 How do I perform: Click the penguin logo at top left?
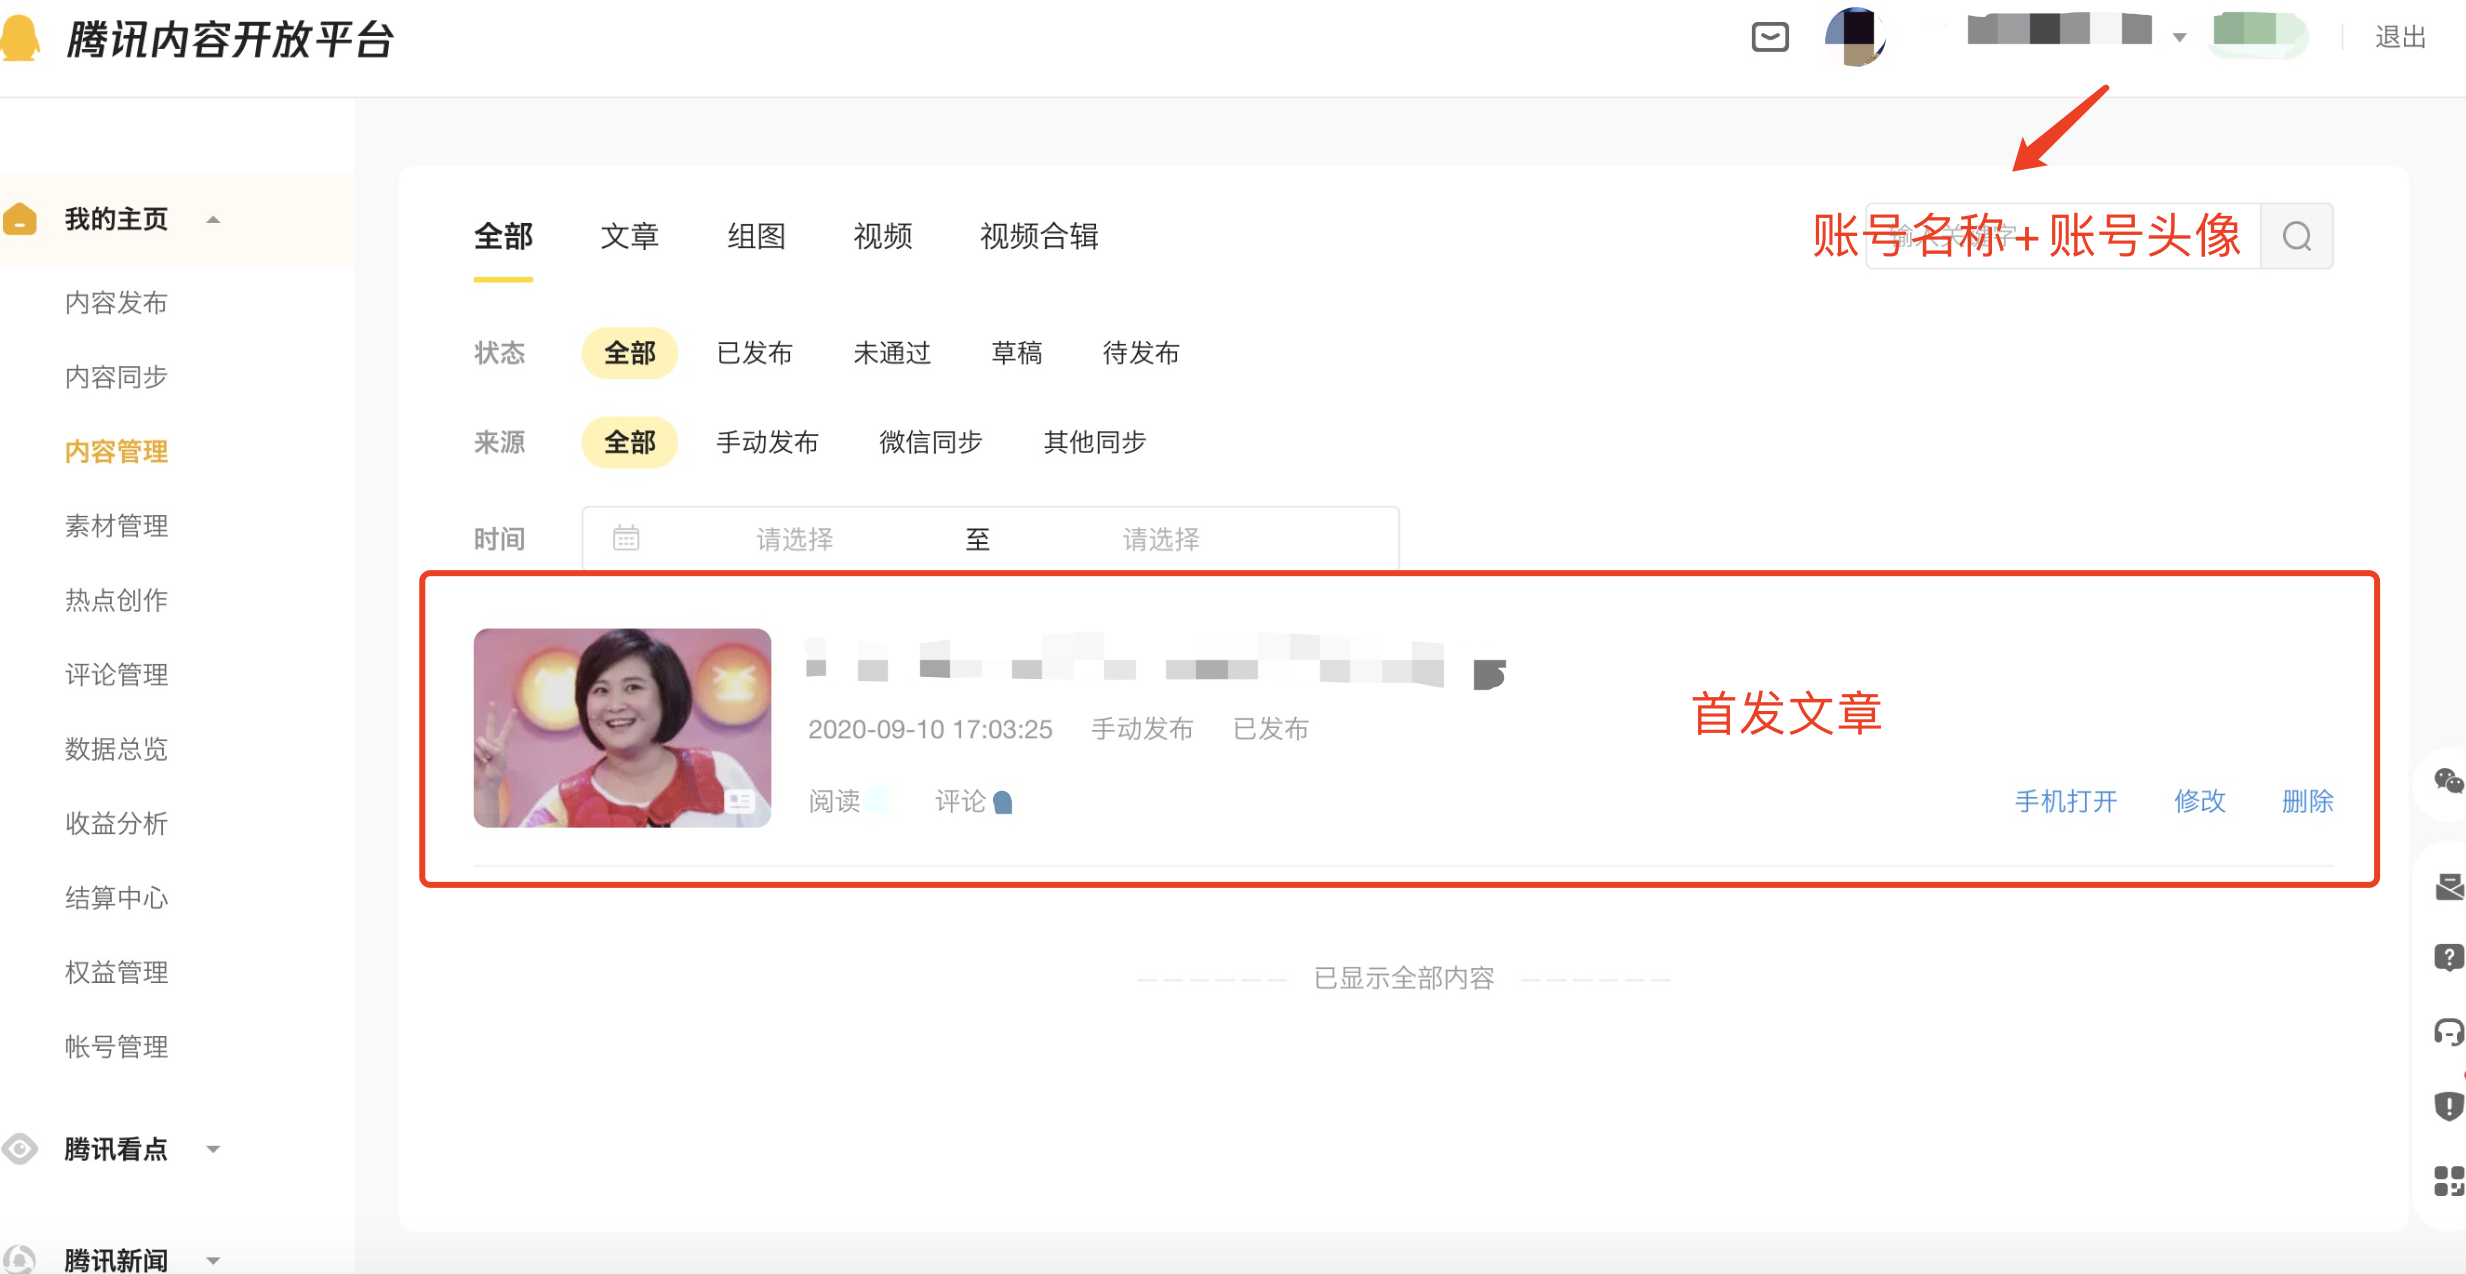[x=20, y=39]
